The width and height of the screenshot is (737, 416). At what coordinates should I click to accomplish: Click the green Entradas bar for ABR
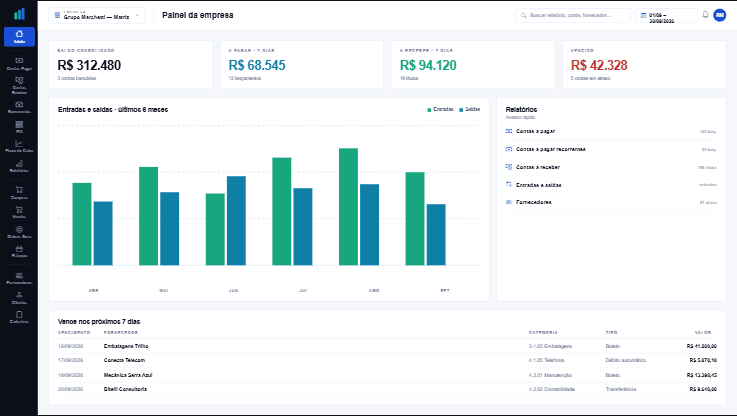(x=82, y=224)
